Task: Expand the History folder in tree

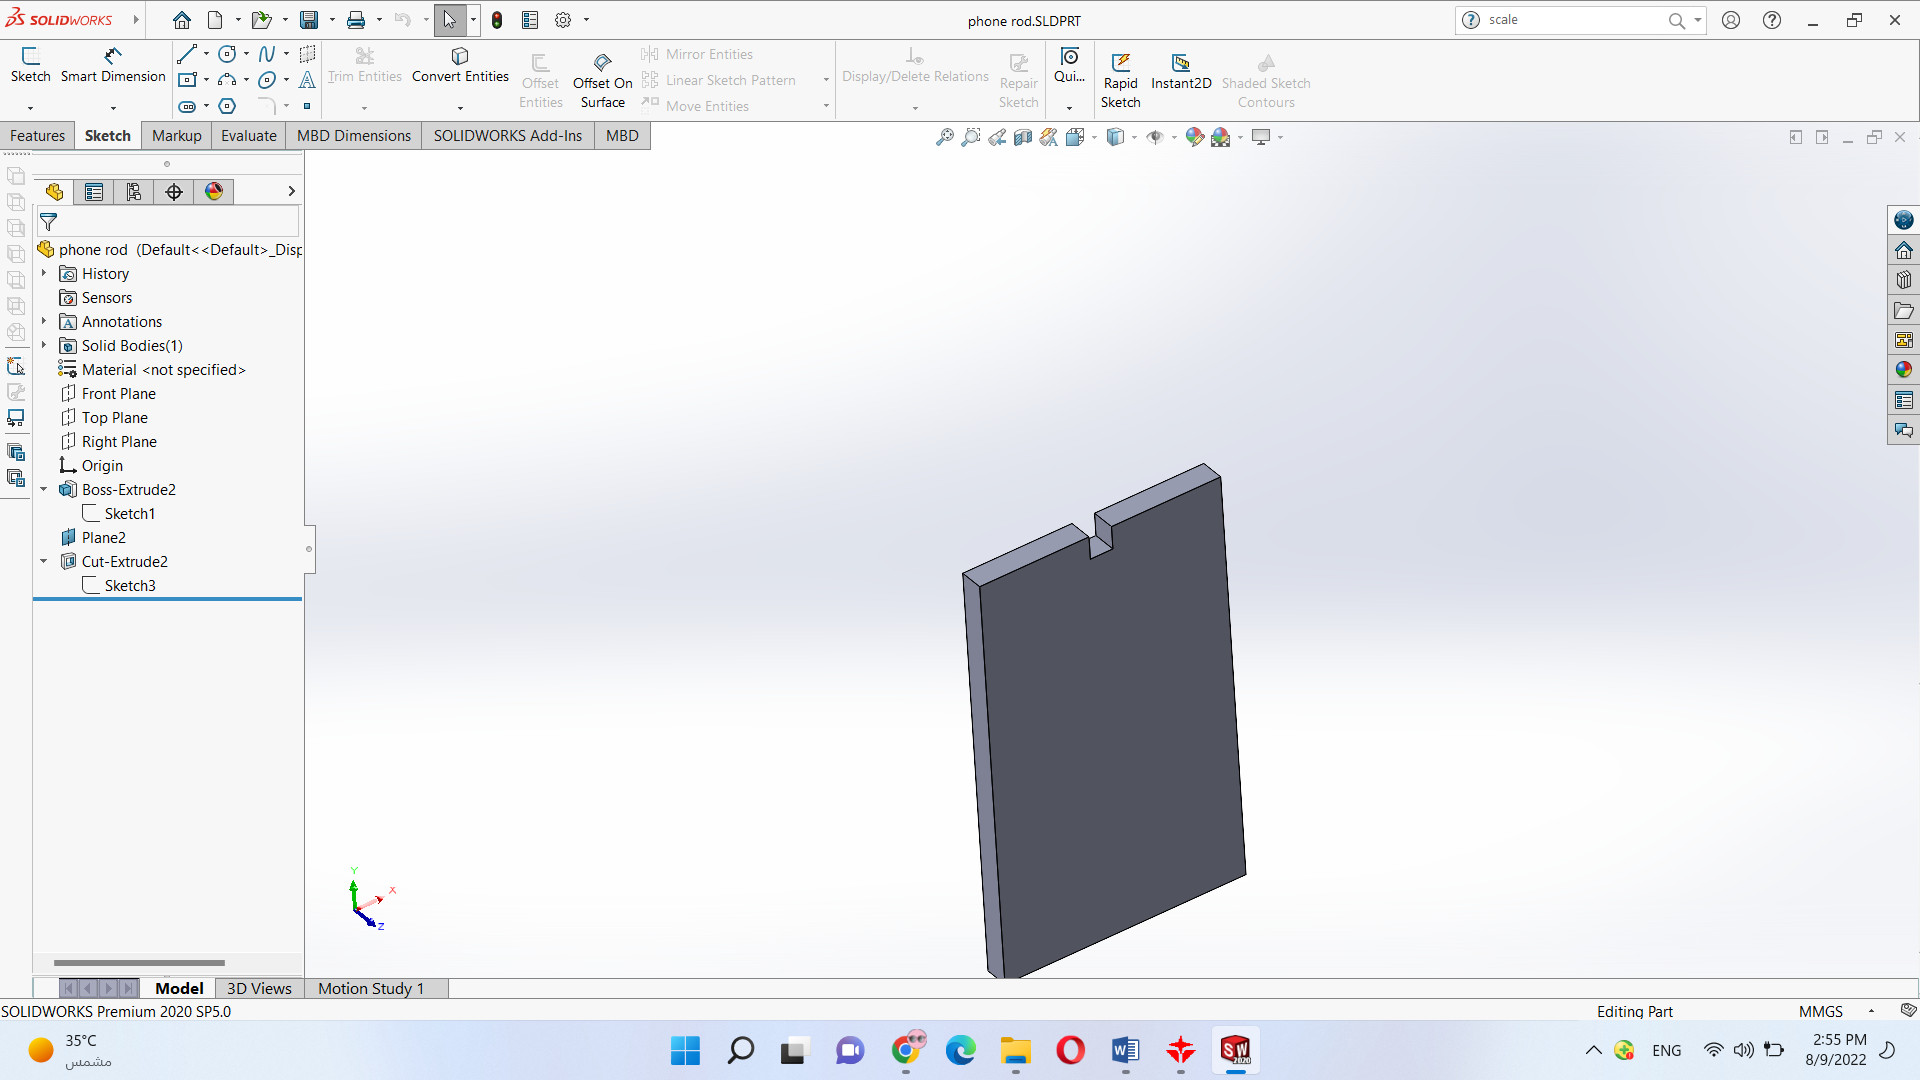Action: 44,273
